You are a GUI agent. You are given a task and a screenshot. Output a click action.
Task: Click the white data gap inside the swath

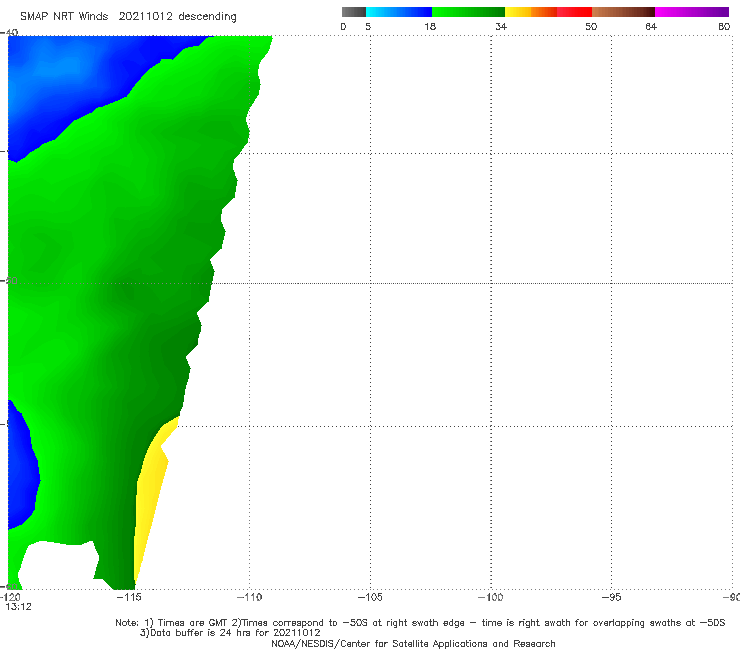(59, 564)
